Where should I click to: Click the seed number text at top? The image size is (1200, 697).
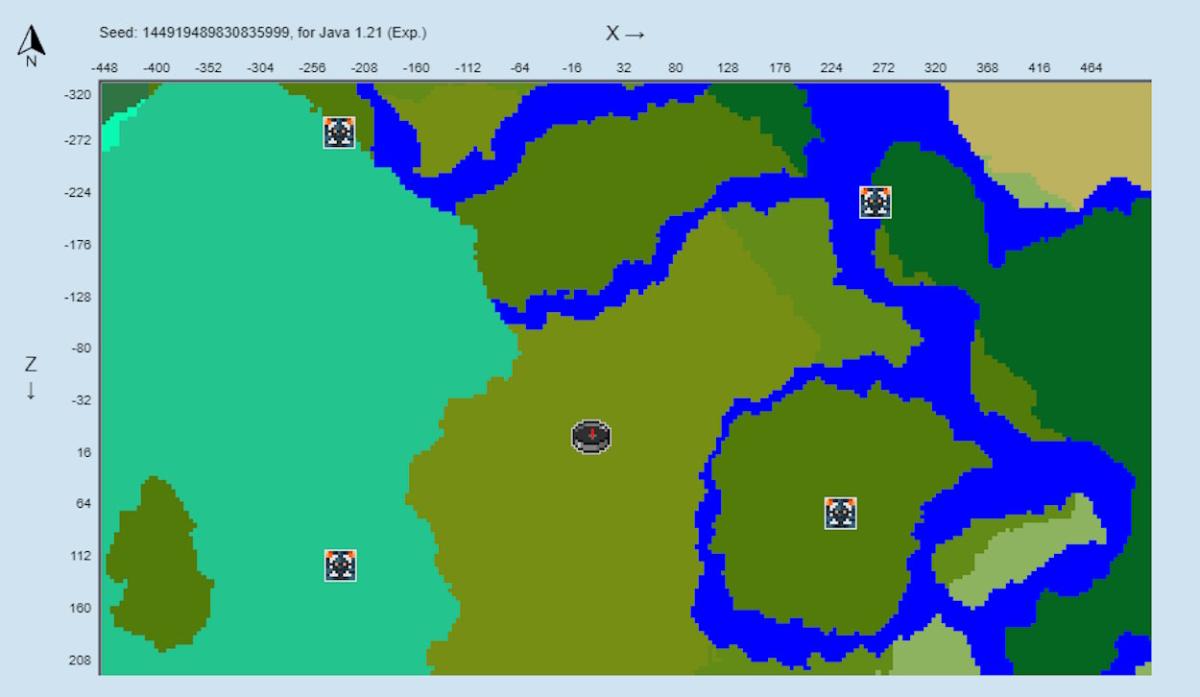point(262,33)
